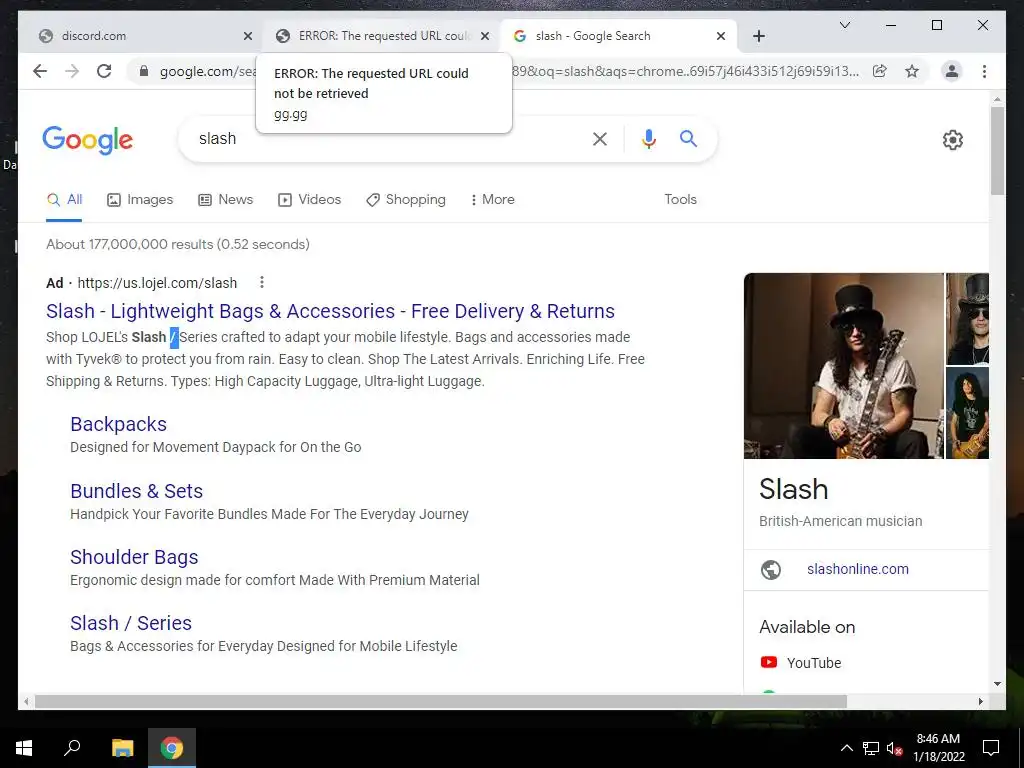This screenshot has width=1024, height=768.
Task: Click the scroll down arrow
Action: point(997,684)
